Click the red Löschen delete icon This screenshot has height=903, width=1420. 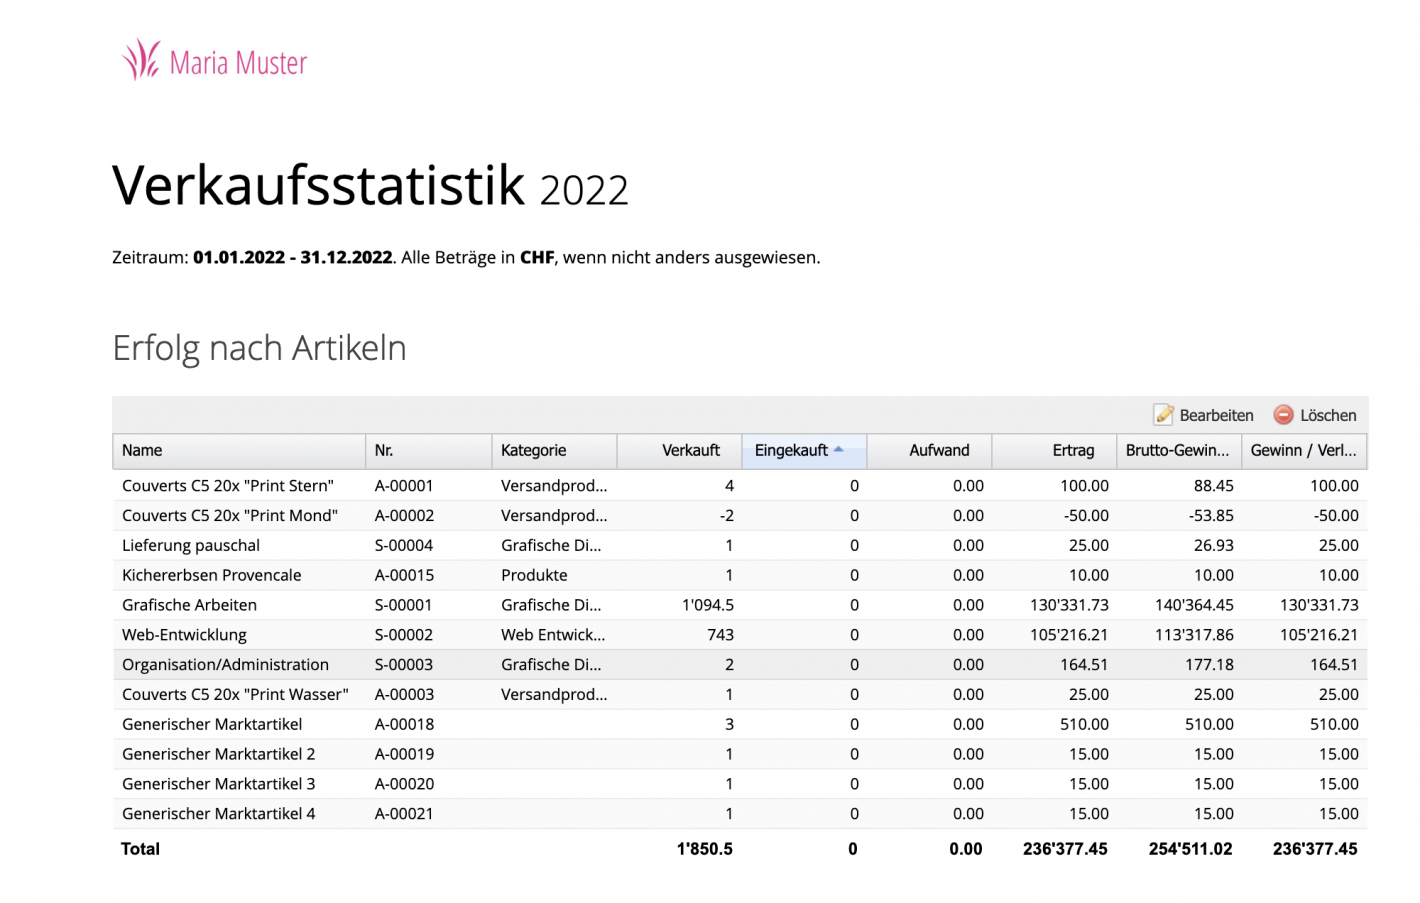tap(1281, 415)
